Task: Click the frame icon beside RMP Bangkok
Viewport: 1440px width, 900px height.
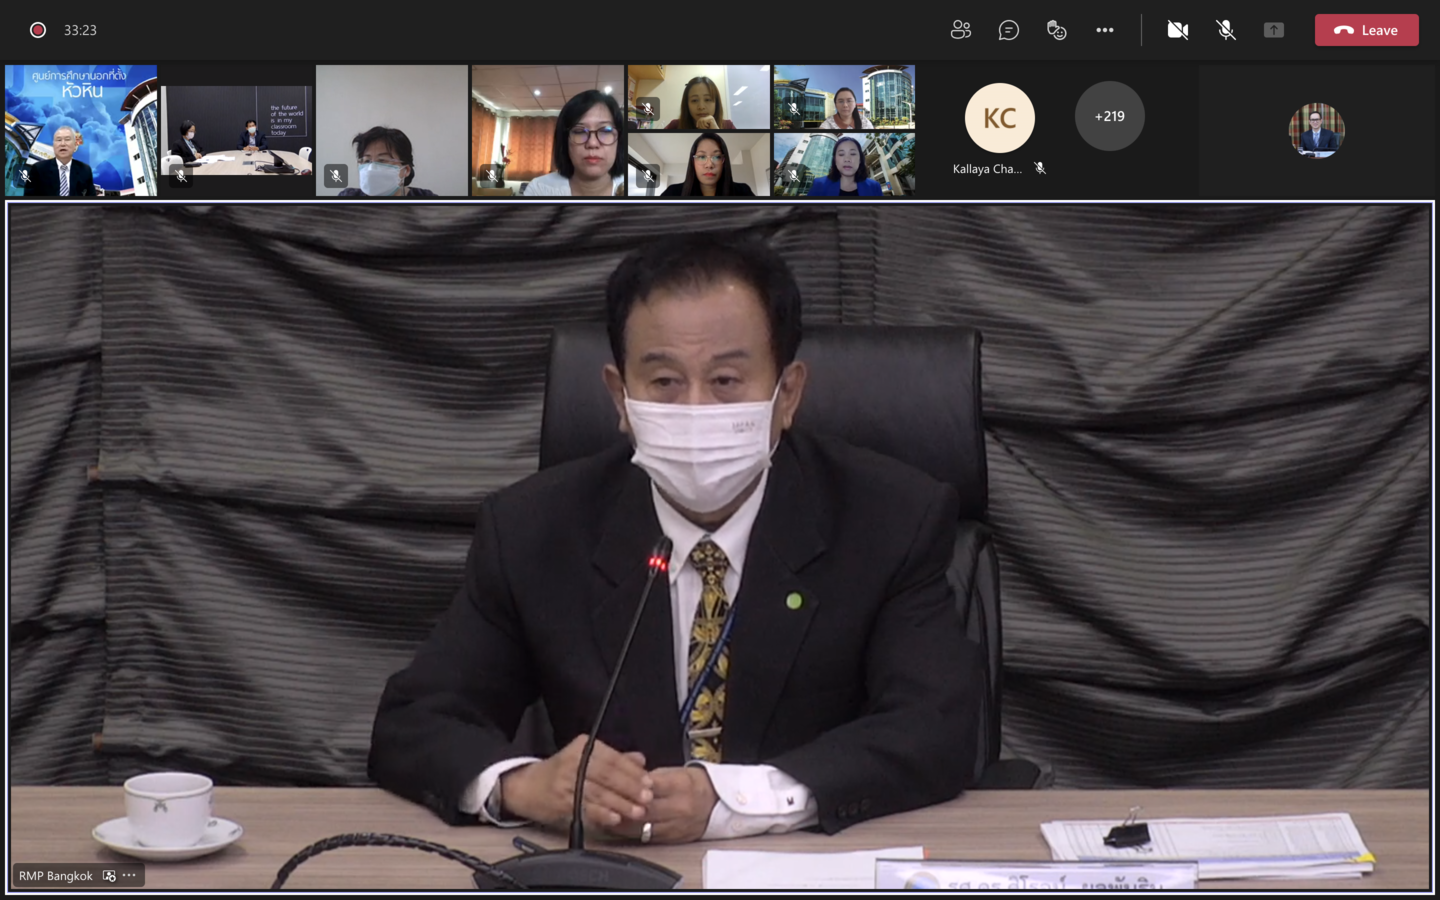Action: [x=109, y=876]
